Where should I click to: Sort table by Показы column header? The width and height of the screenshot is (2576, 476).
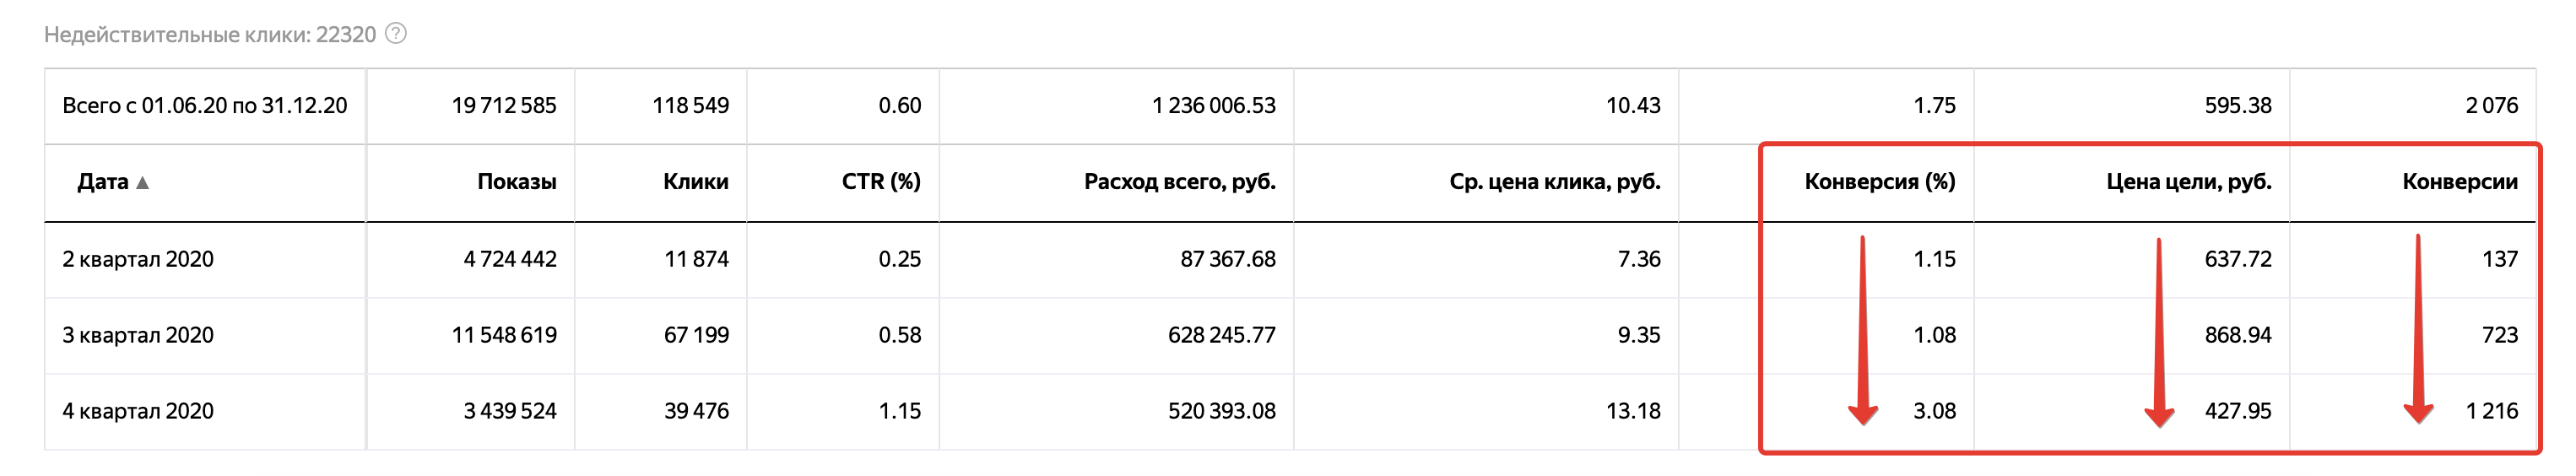(x=516, y=182)
